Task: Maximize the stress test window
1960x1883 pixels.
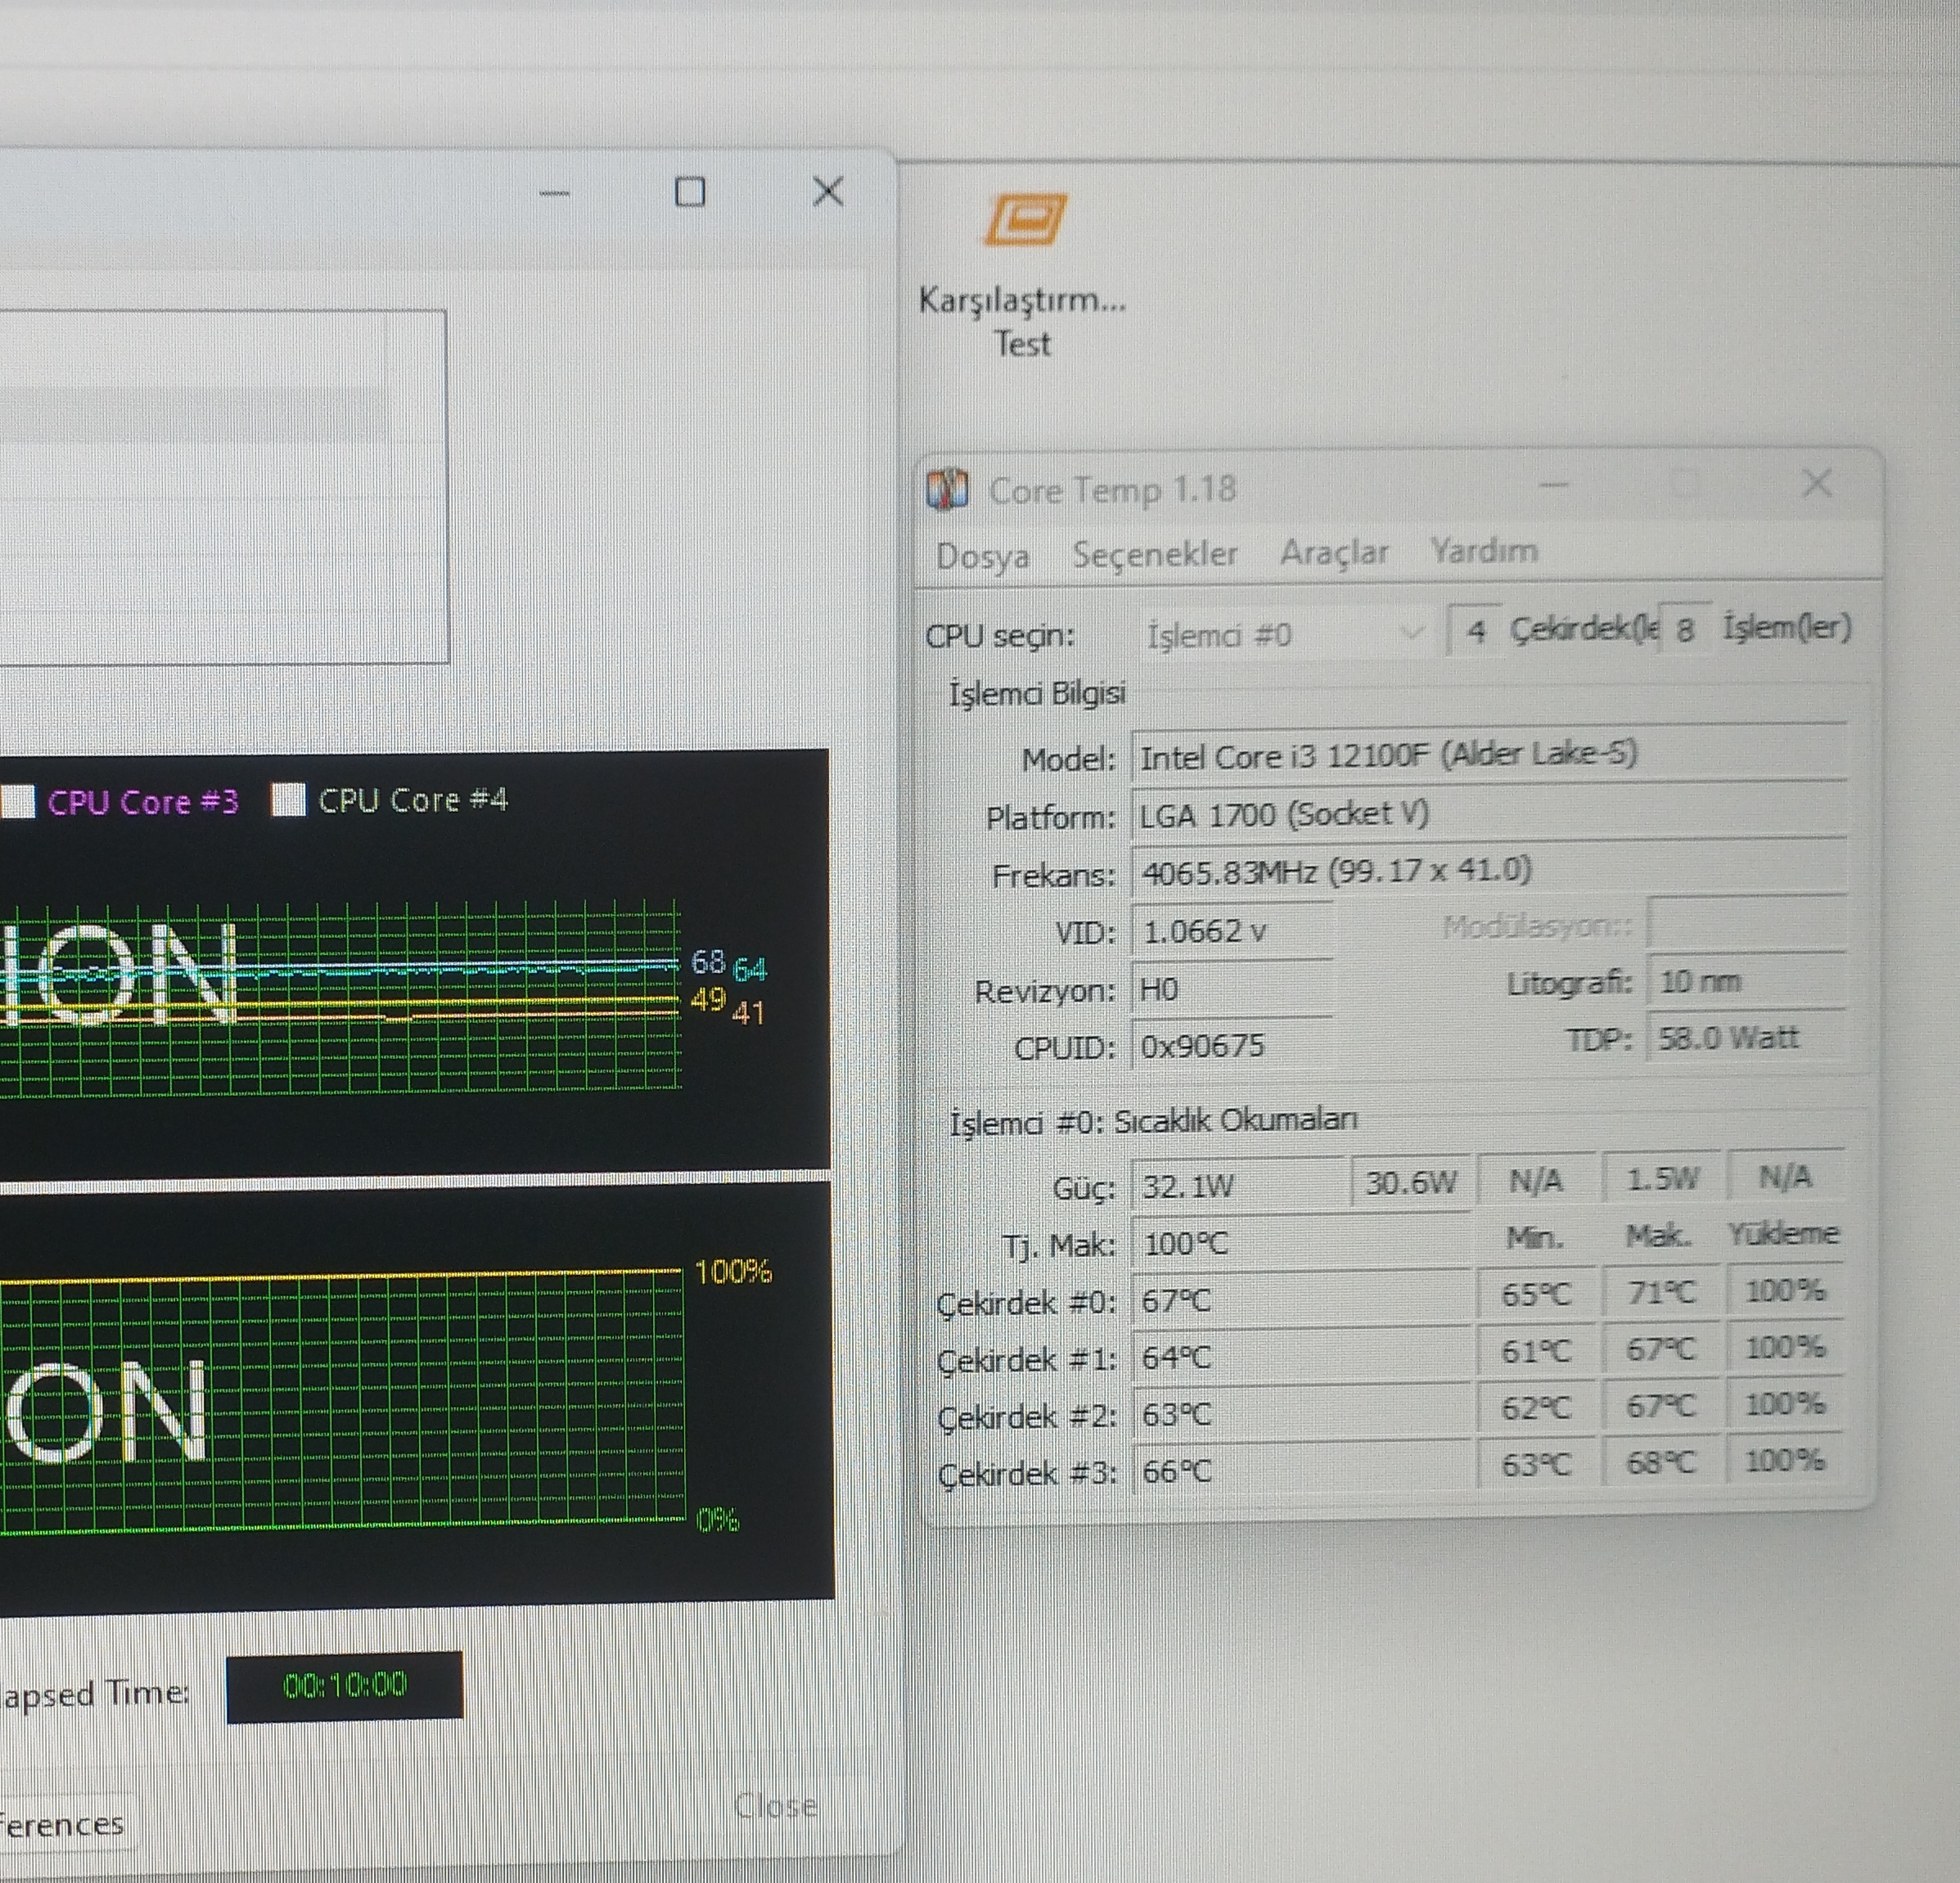Action: (690, 192)
